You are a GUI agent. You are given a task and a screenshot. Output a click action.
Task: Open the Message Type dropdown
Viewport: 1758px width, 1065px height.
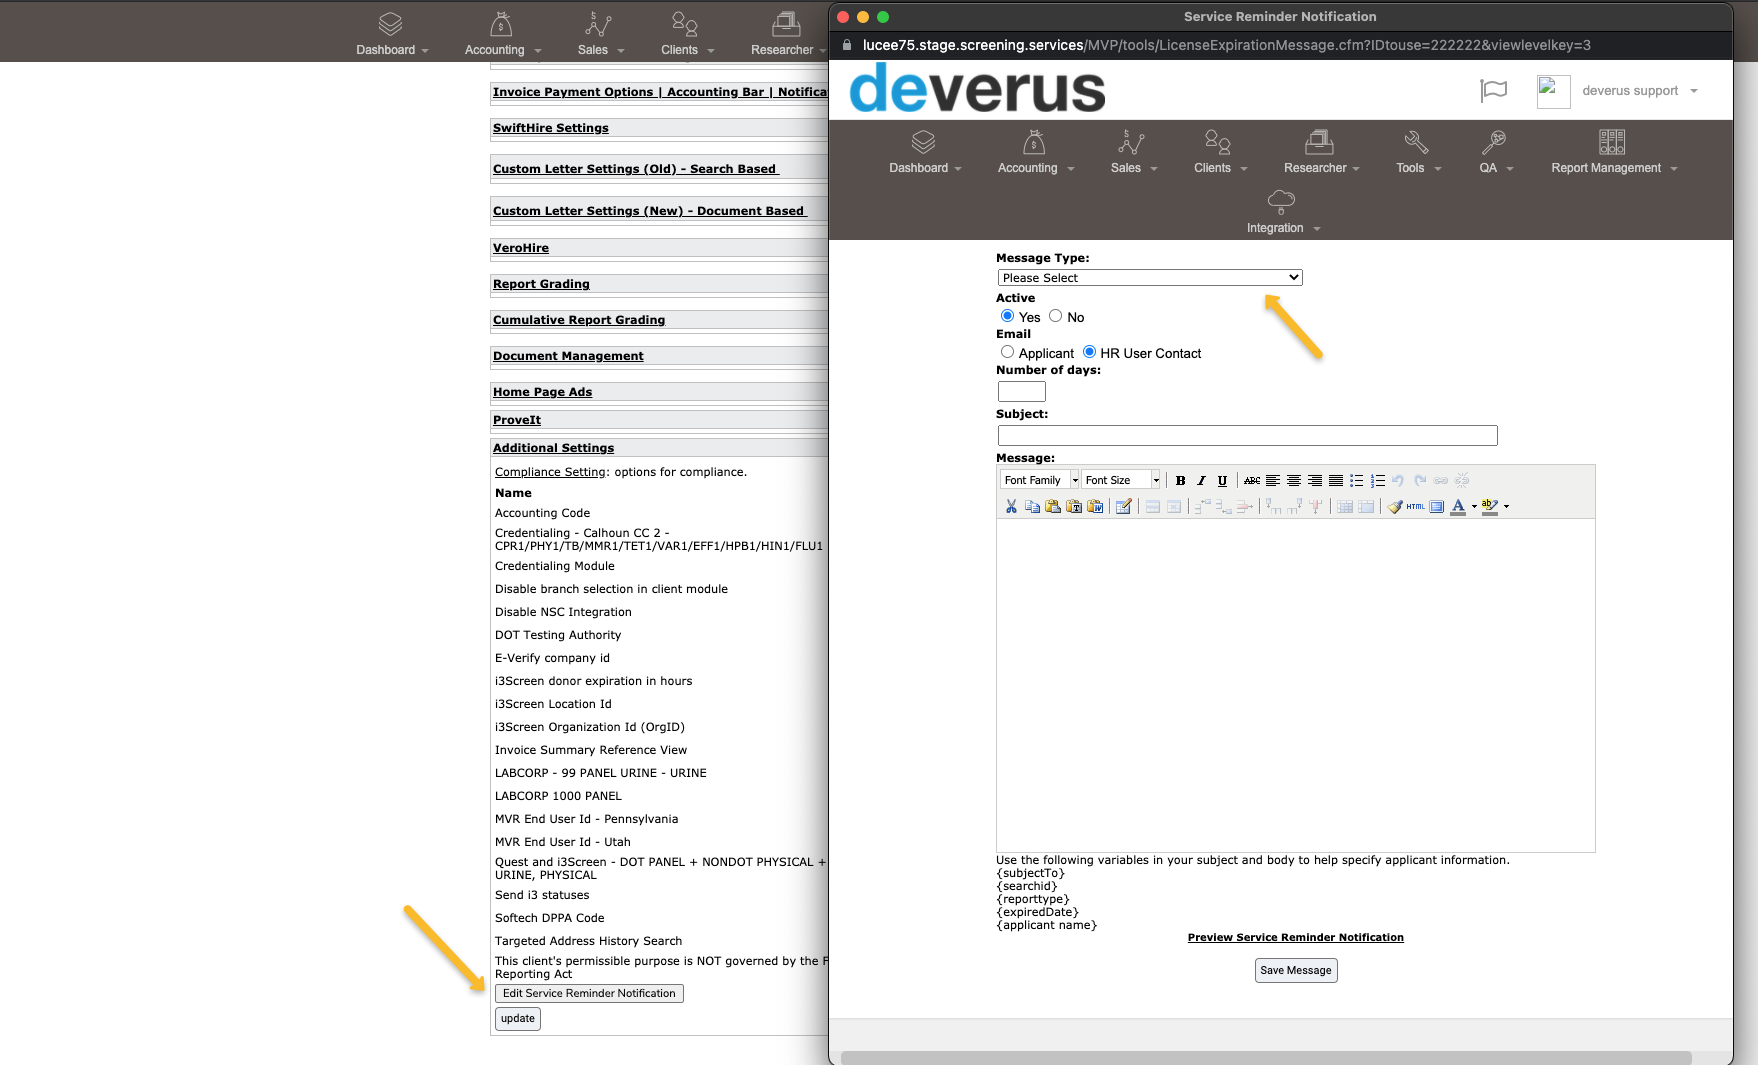pos(1150,278)
